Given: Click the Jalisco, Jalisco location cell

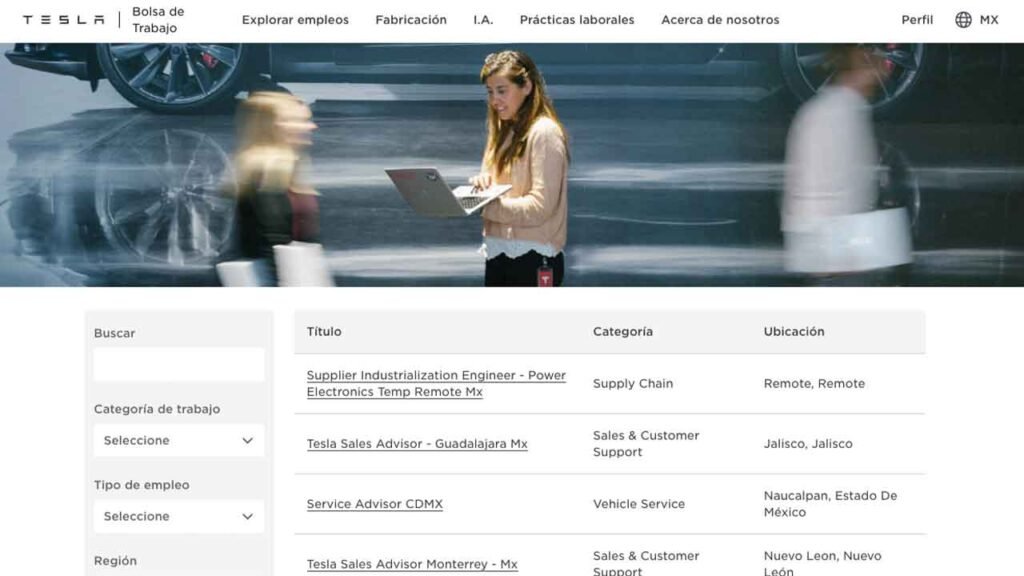Looking at the screenshot, I should point(808,443).
